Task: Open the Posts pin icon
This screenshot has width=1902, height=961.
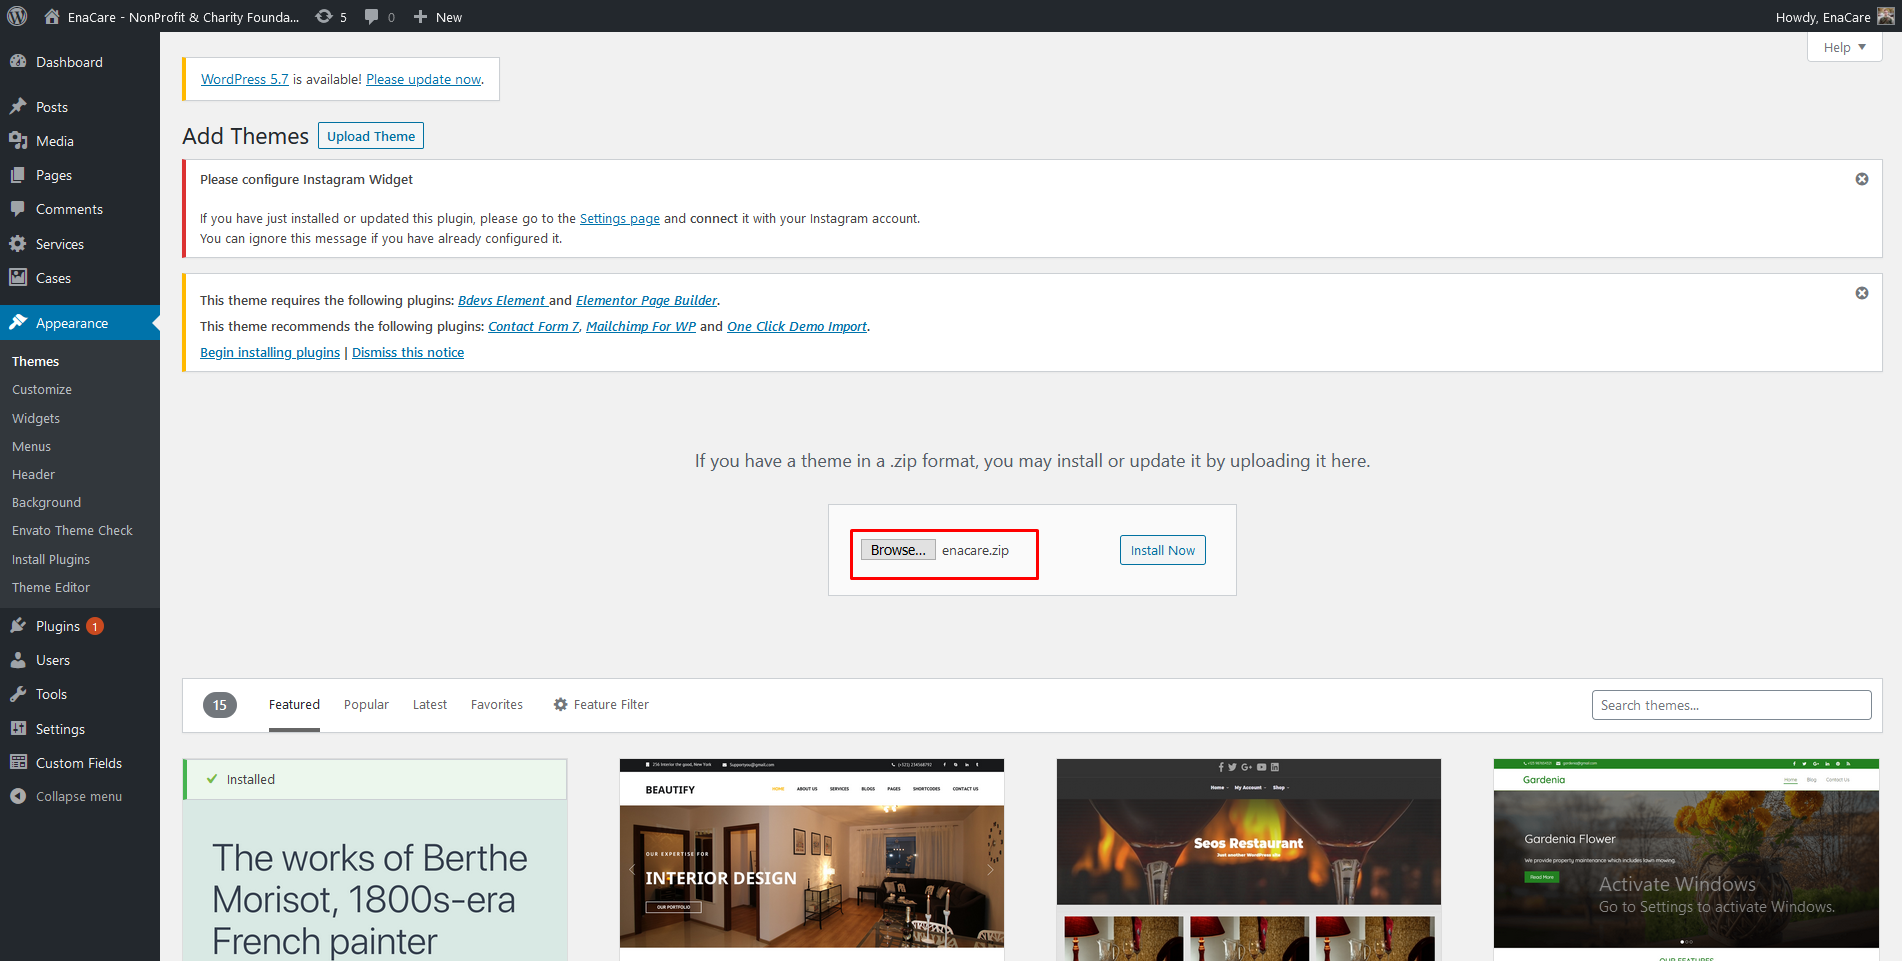Action: [18, 106]
